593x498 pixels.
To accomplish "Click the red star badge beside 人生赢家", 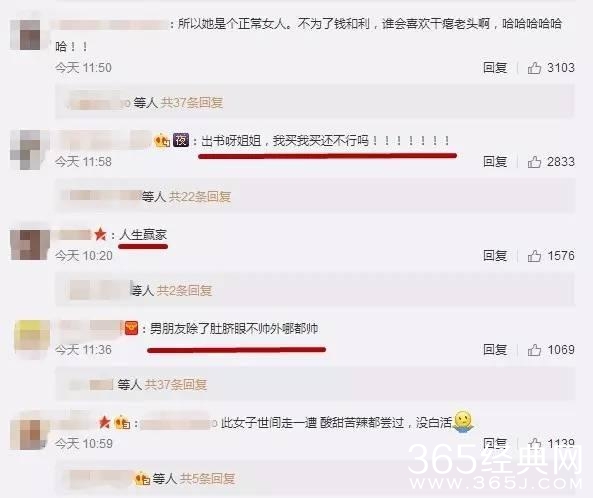I will [x=100, y=234].
